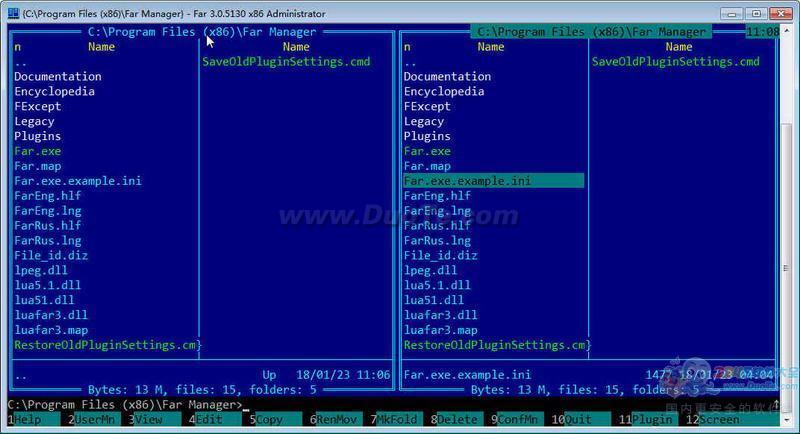The width and height of the screenshot is (800, 434).
Task: Select lua5.1.dll in the left panel
Action: (x=47, y=285)
